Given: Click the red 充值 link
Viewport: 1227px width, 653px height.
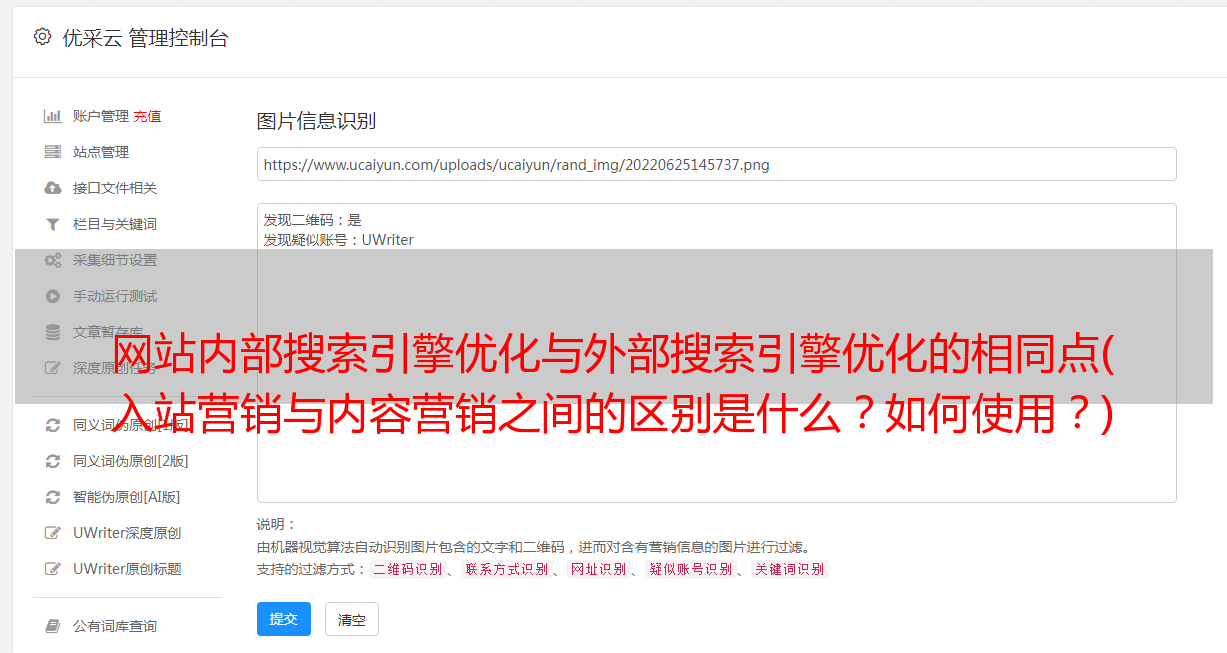Looking at the screenshot, I should click(x=147, y=116).
